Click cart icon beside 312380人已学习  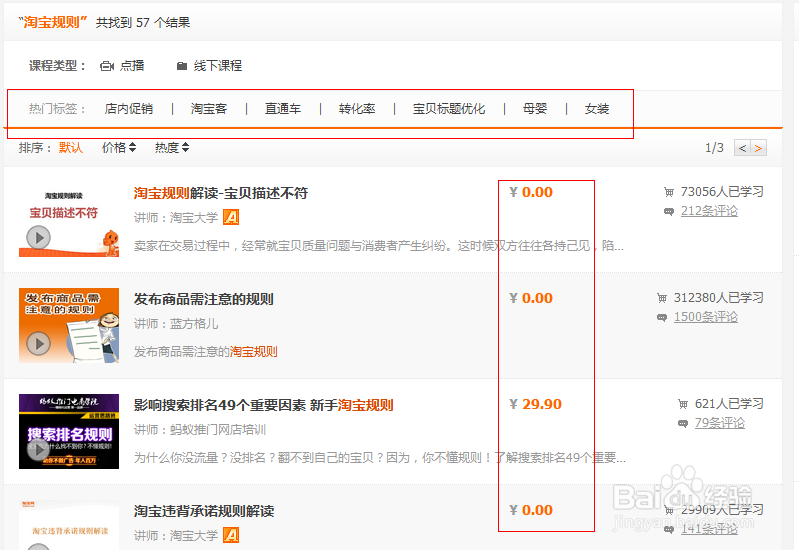661,298
